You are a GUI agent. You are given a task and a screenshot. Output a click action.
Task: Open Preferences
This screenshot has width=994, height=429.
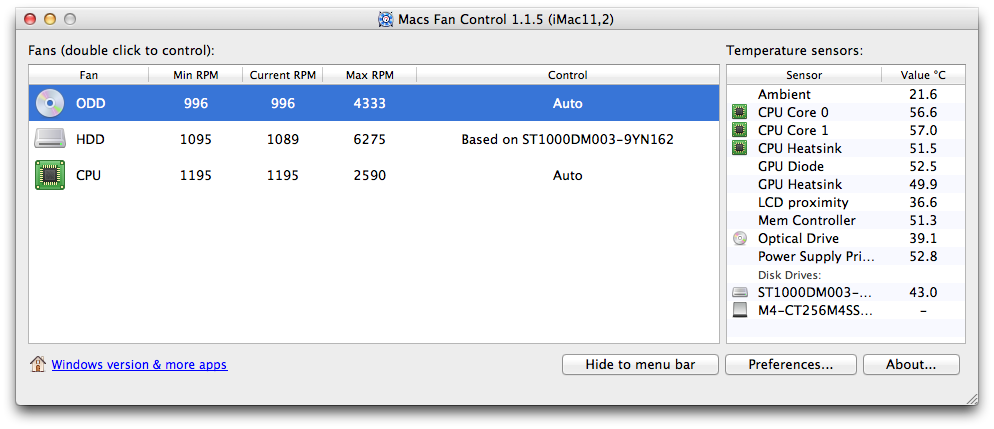point(791,364)
